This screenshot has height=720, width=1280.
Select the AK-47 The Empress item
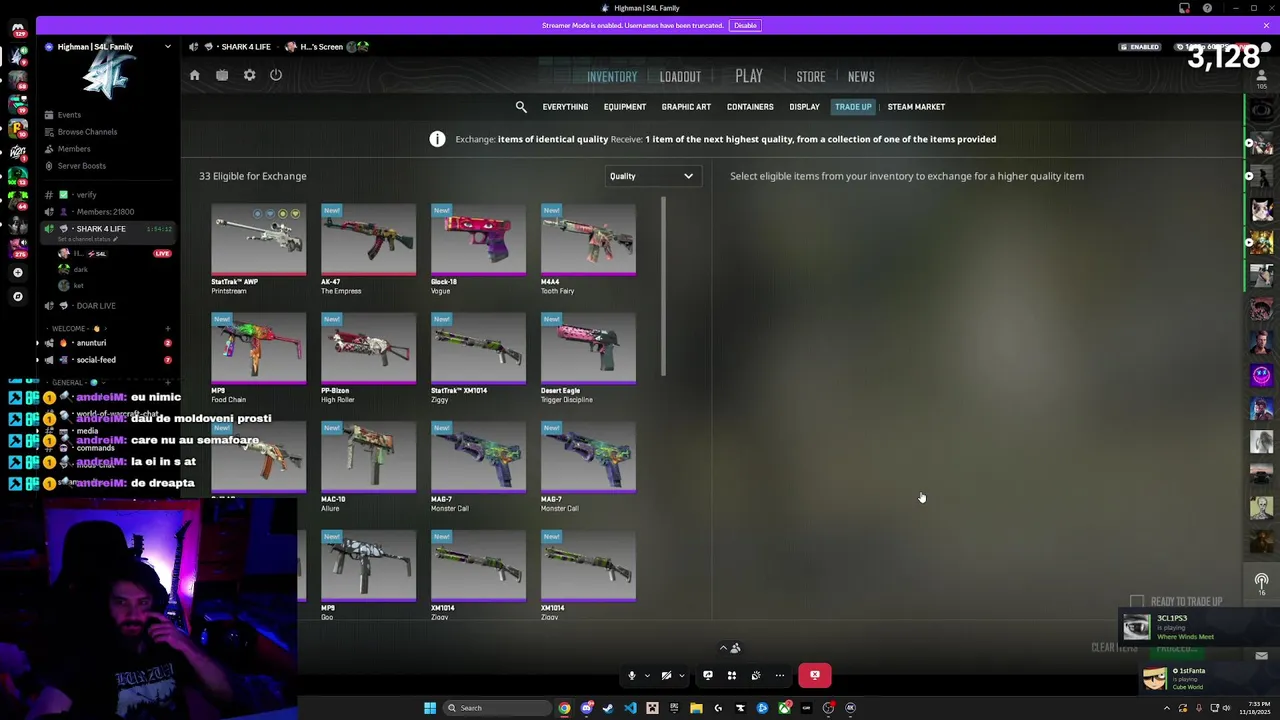(x=368, y=249)
